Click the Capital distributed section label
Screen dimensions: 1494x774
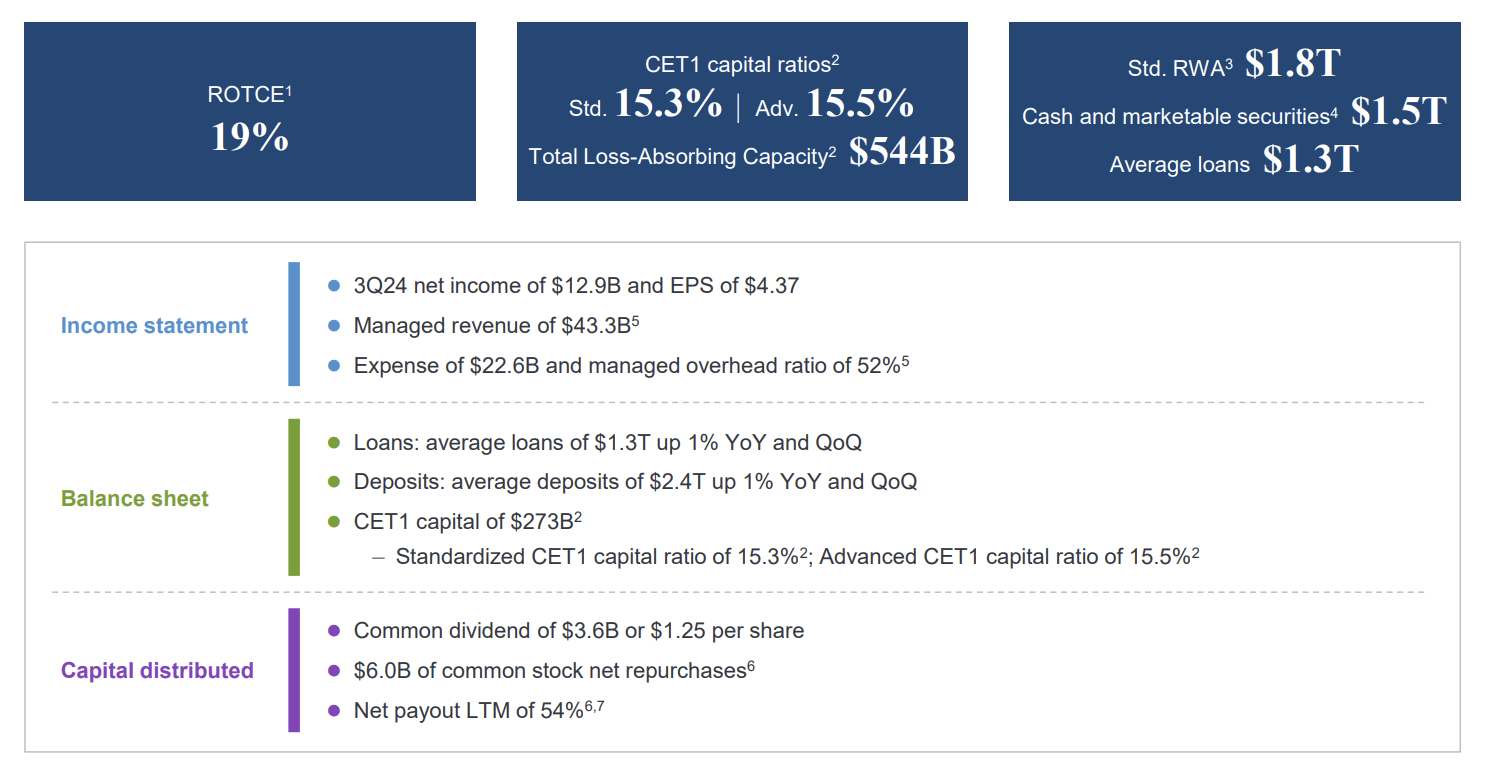click(157, 670)
